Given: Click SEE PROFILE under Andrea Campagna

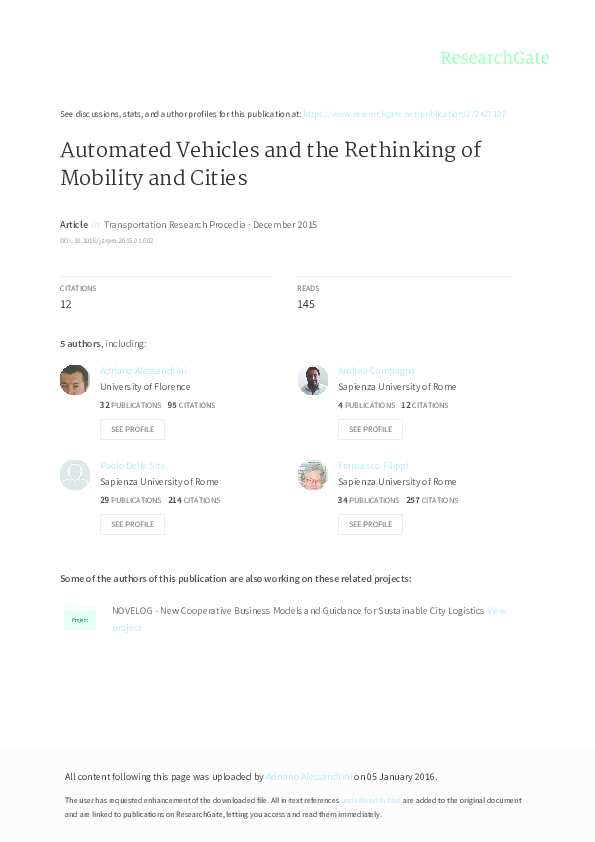Looking at the screenshot, I should 370,429.
